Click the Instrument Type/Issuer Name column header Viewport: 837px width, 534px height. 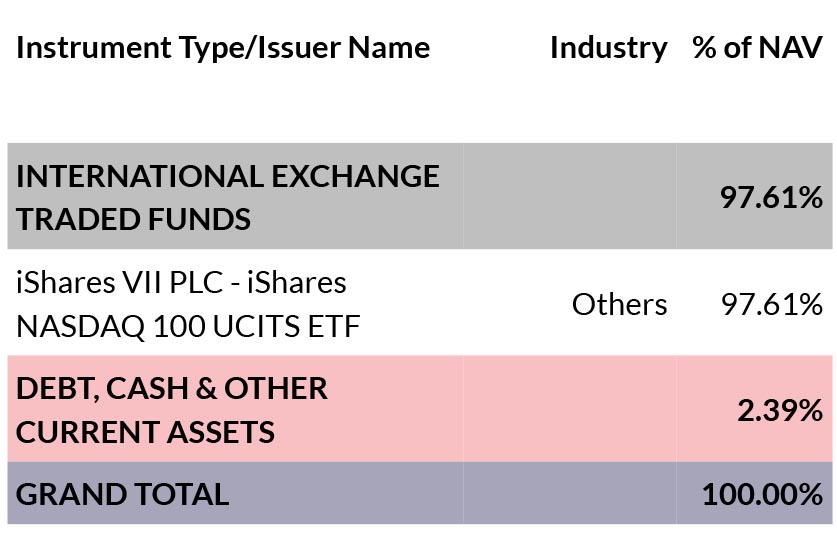pyautogui.click(x=223, y=48)
